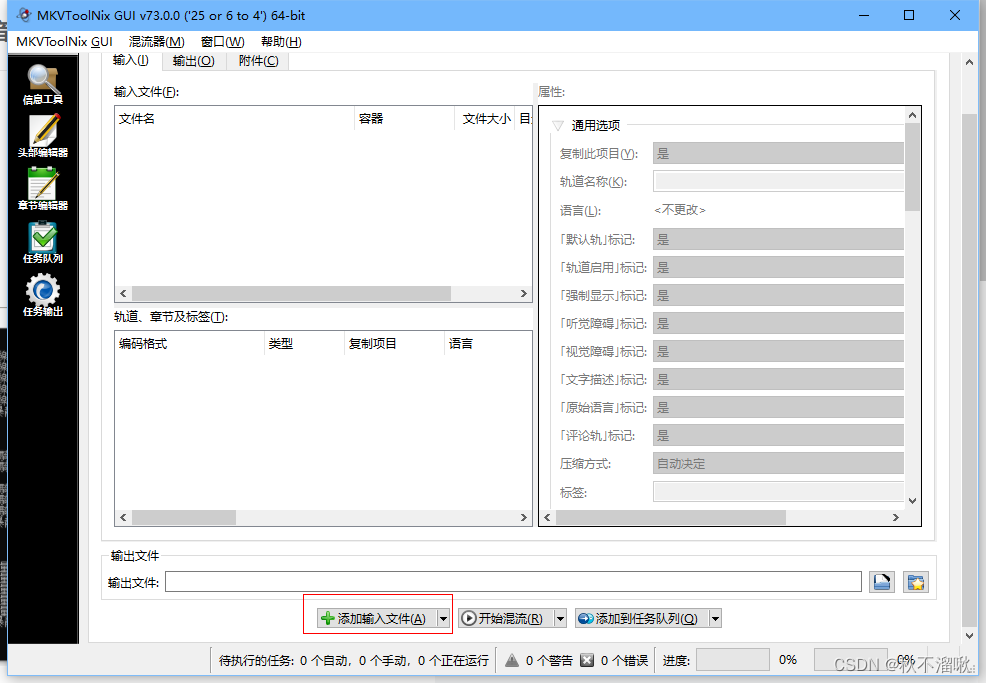
Task: Switch to the 输出(O) tab
Action: pos(194,61)
